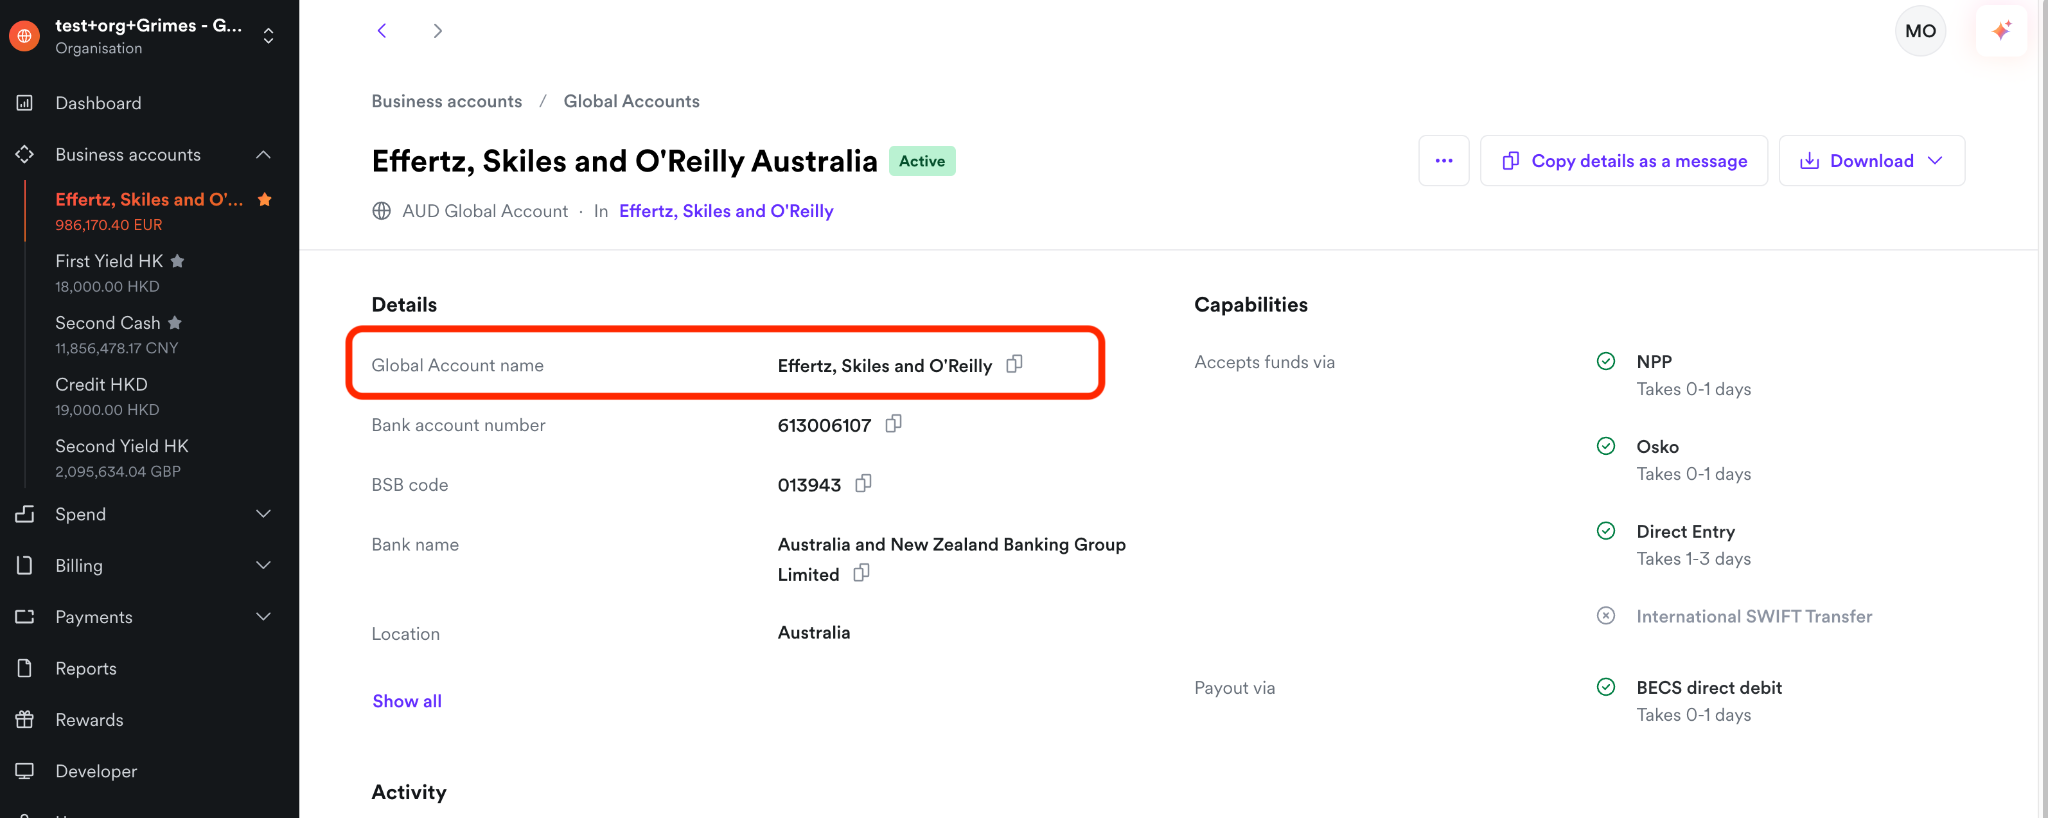
Task: Copy the Global Account name value
Action: (1014, 364)
